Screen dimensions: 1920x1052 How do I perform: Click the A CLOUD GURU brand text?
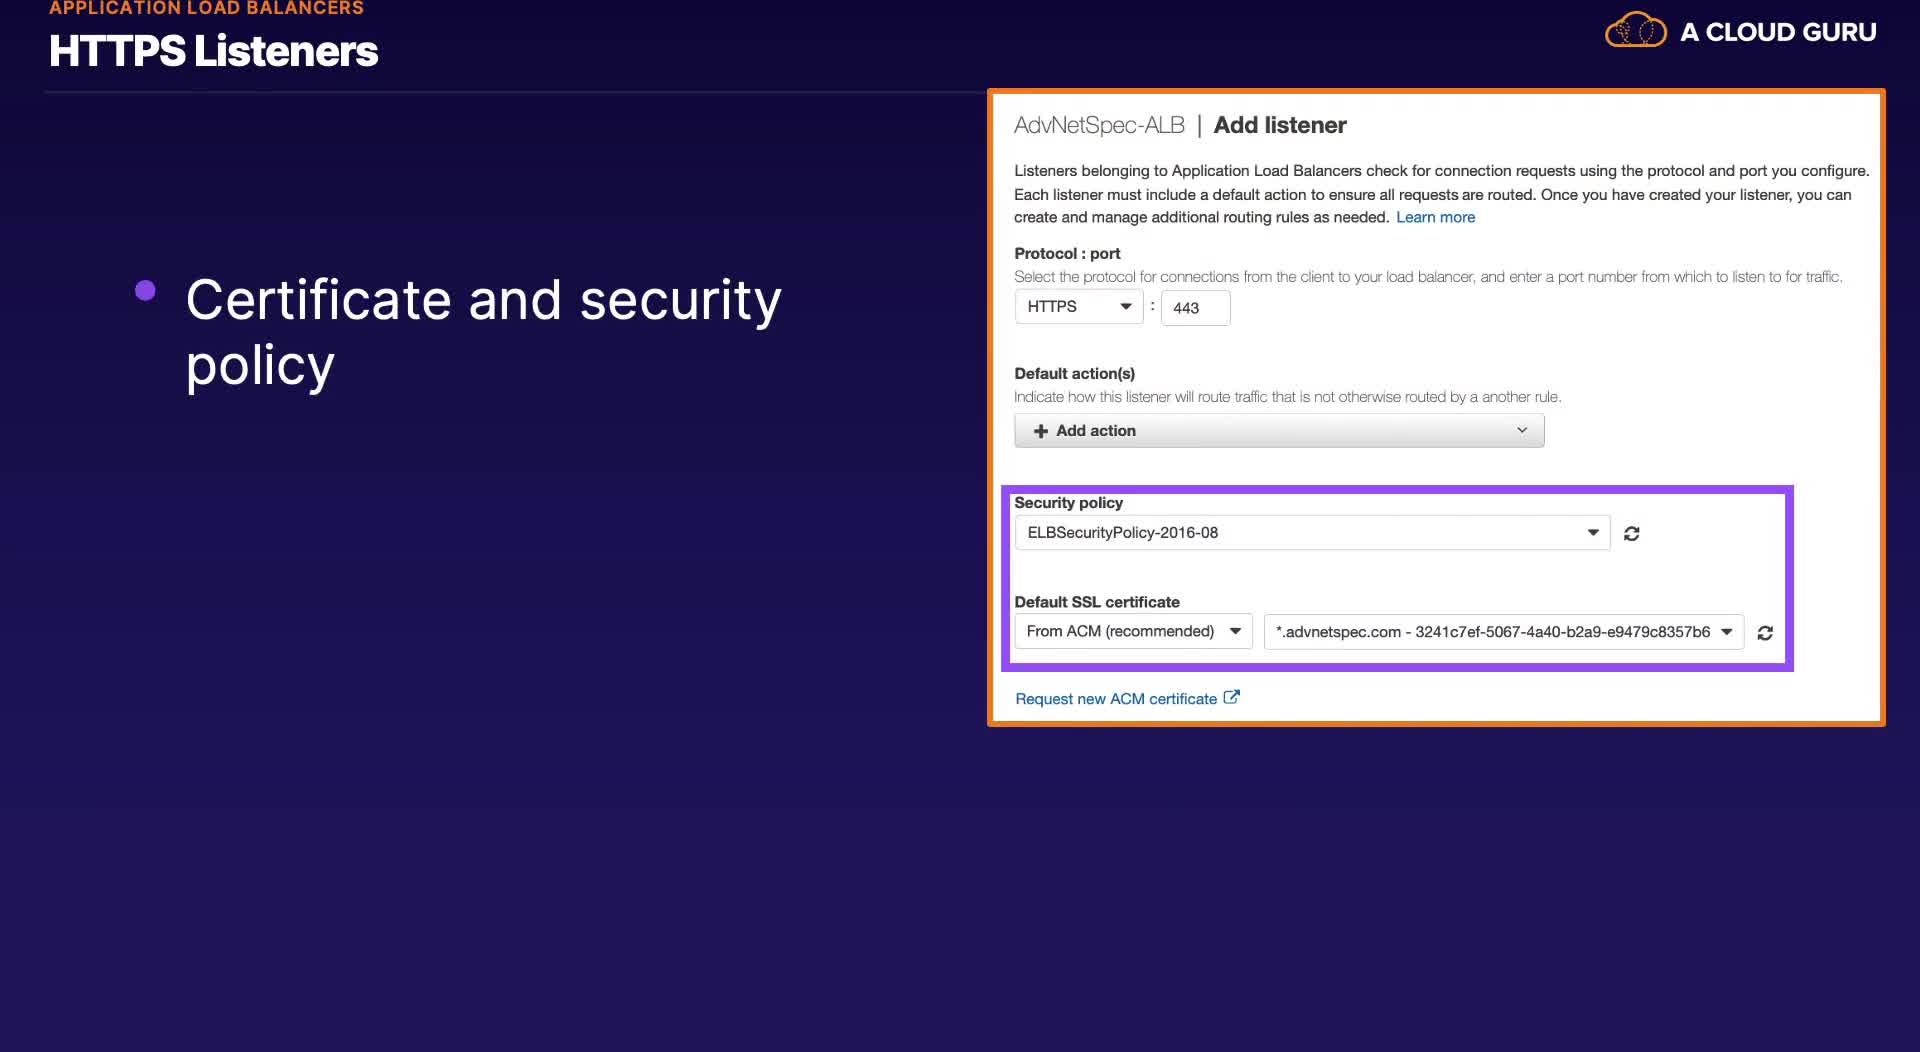pyautogui.click(x=1778, y=32)
